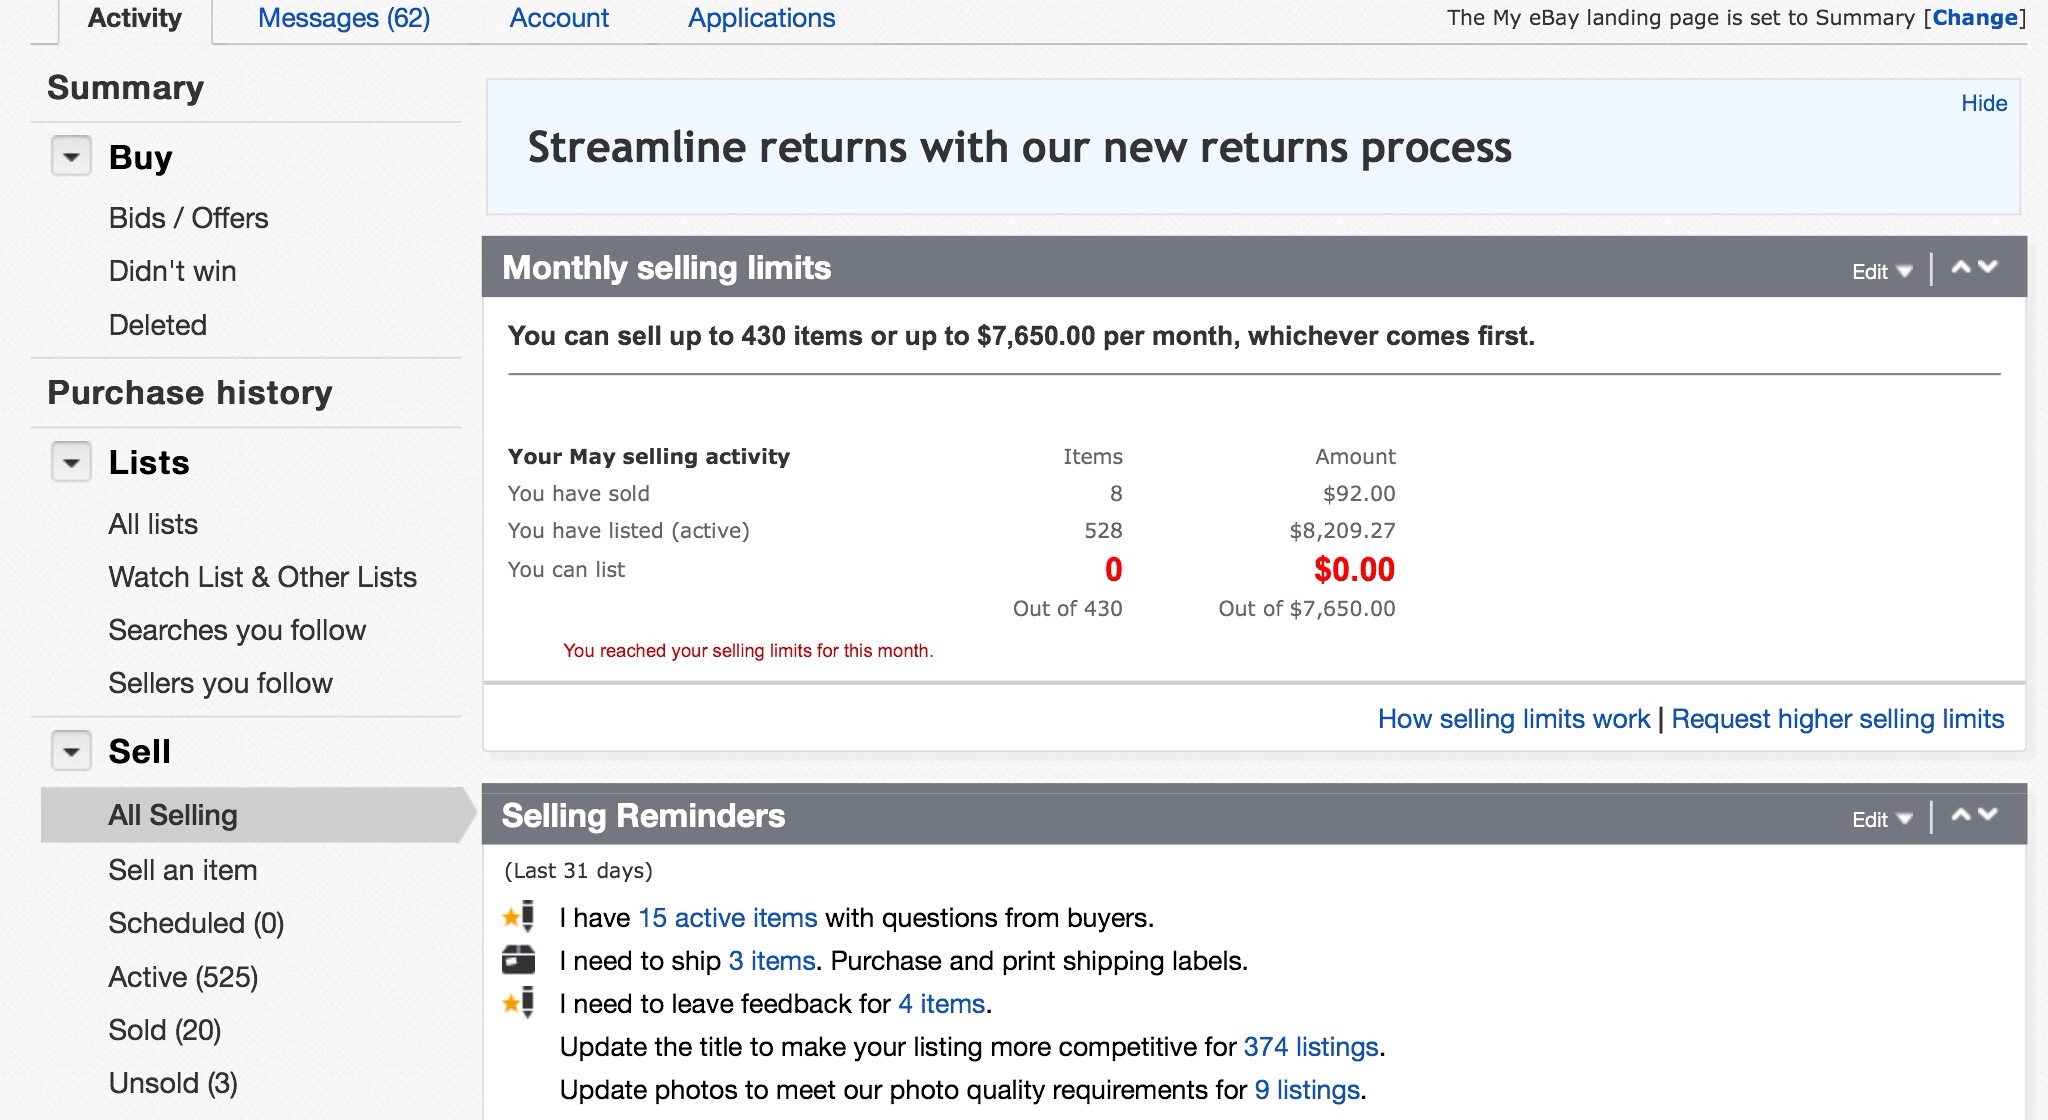2048x1120 pixels.
Task: Collapse the Buy section
Action: (71, 157)
